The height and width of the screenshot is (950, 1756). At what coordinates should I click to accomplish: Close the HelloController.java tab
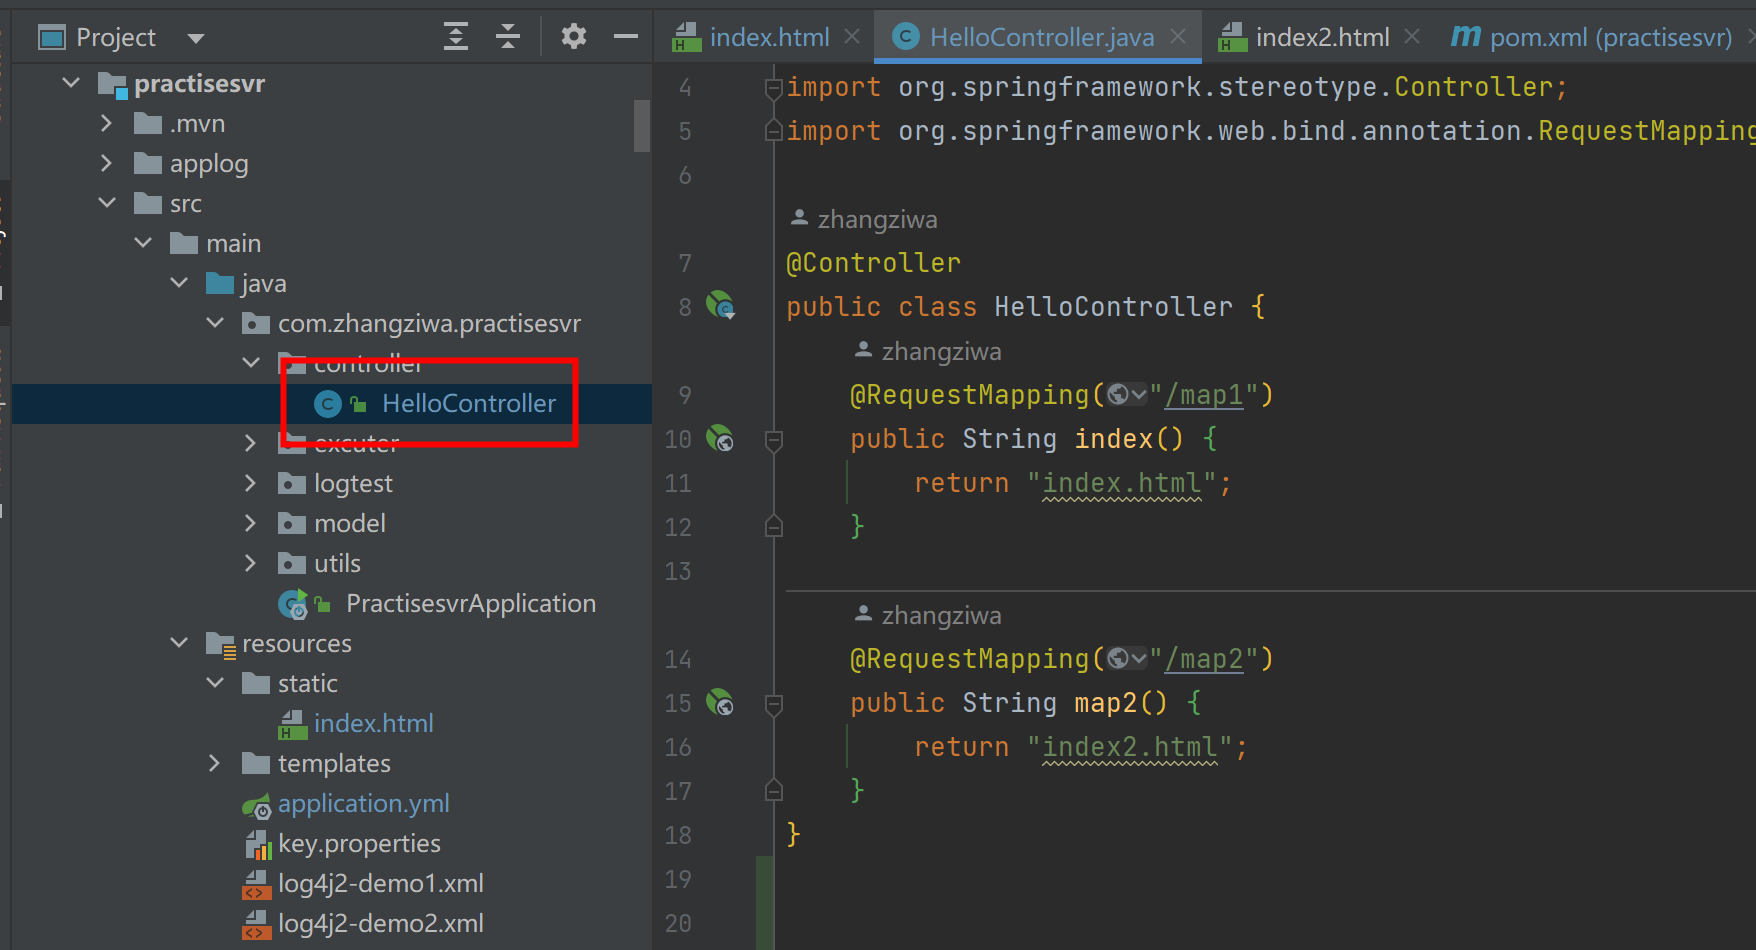(x=1178, y=37)
